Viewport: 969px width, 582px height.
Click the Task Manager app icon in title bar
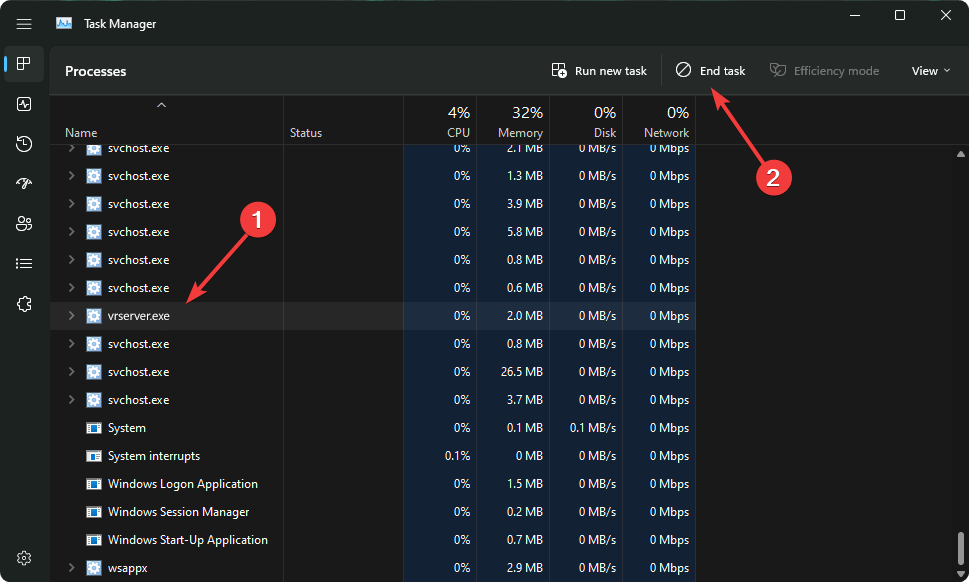pos(64,23)
